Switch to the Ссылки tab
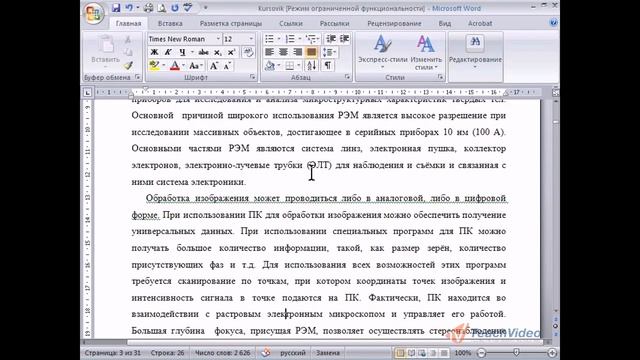This screenshot has width=640, height=360. [291, 24]
